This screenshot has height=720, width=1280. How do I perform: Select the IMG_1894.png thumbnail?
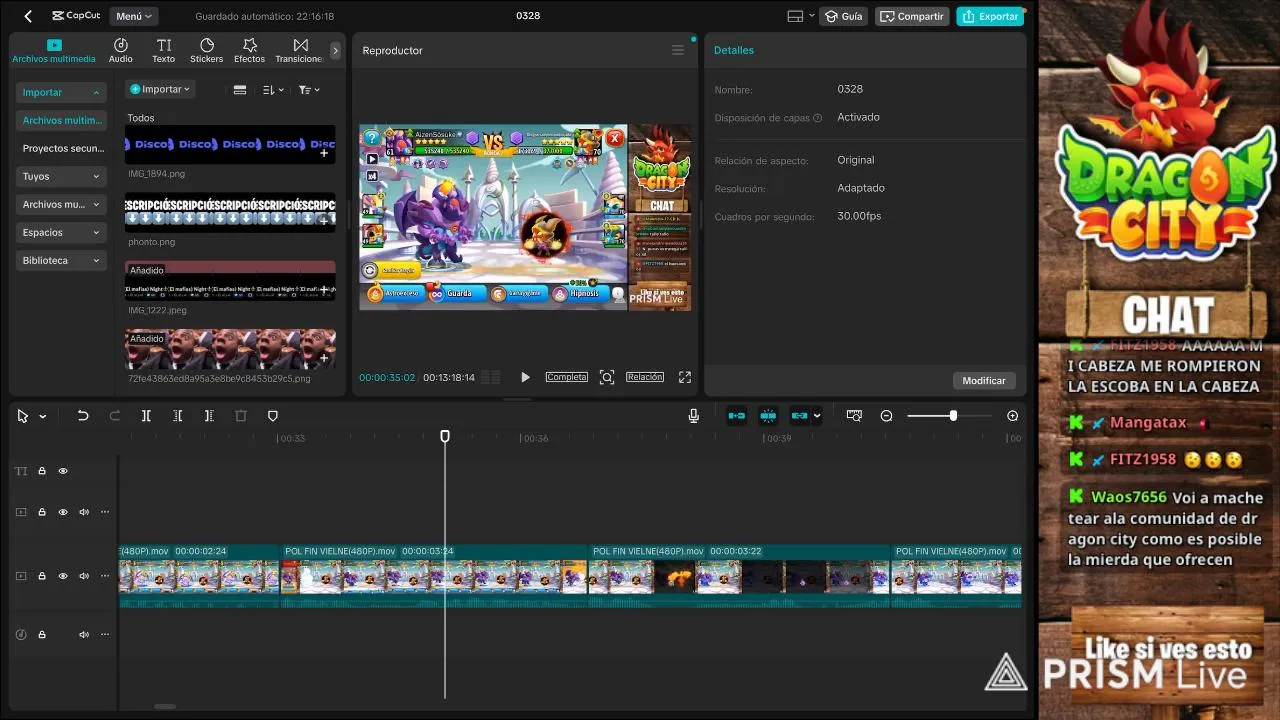tap(230, 144)
